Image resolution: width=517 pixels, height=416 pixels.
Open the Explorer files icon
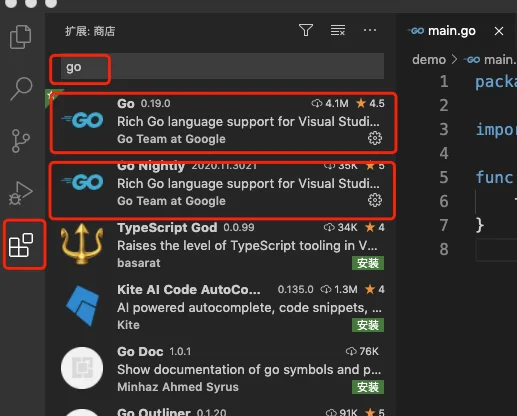click(21, 37)
